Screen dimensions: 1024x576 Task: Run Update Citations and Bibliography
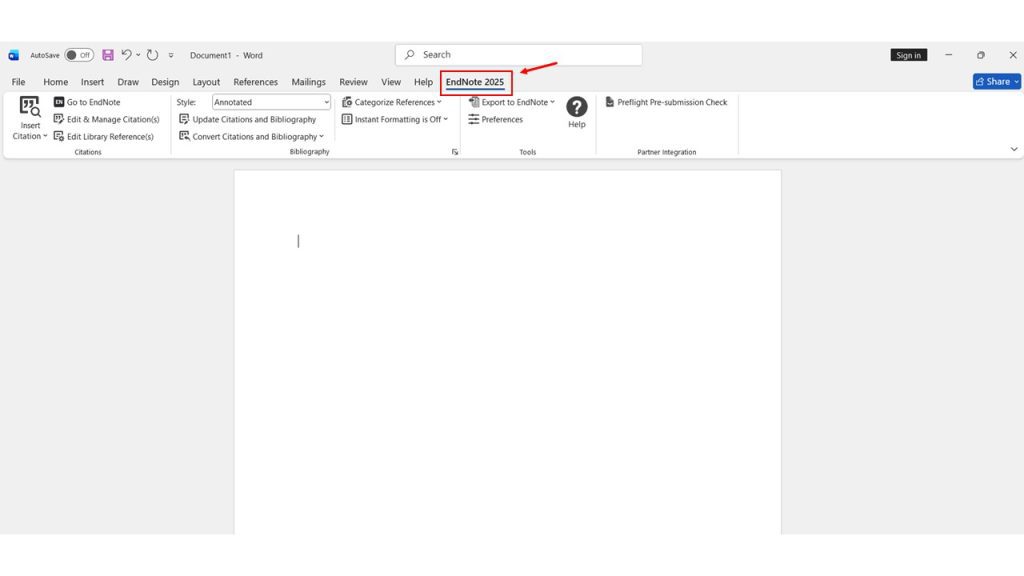(x=253, y=119)
